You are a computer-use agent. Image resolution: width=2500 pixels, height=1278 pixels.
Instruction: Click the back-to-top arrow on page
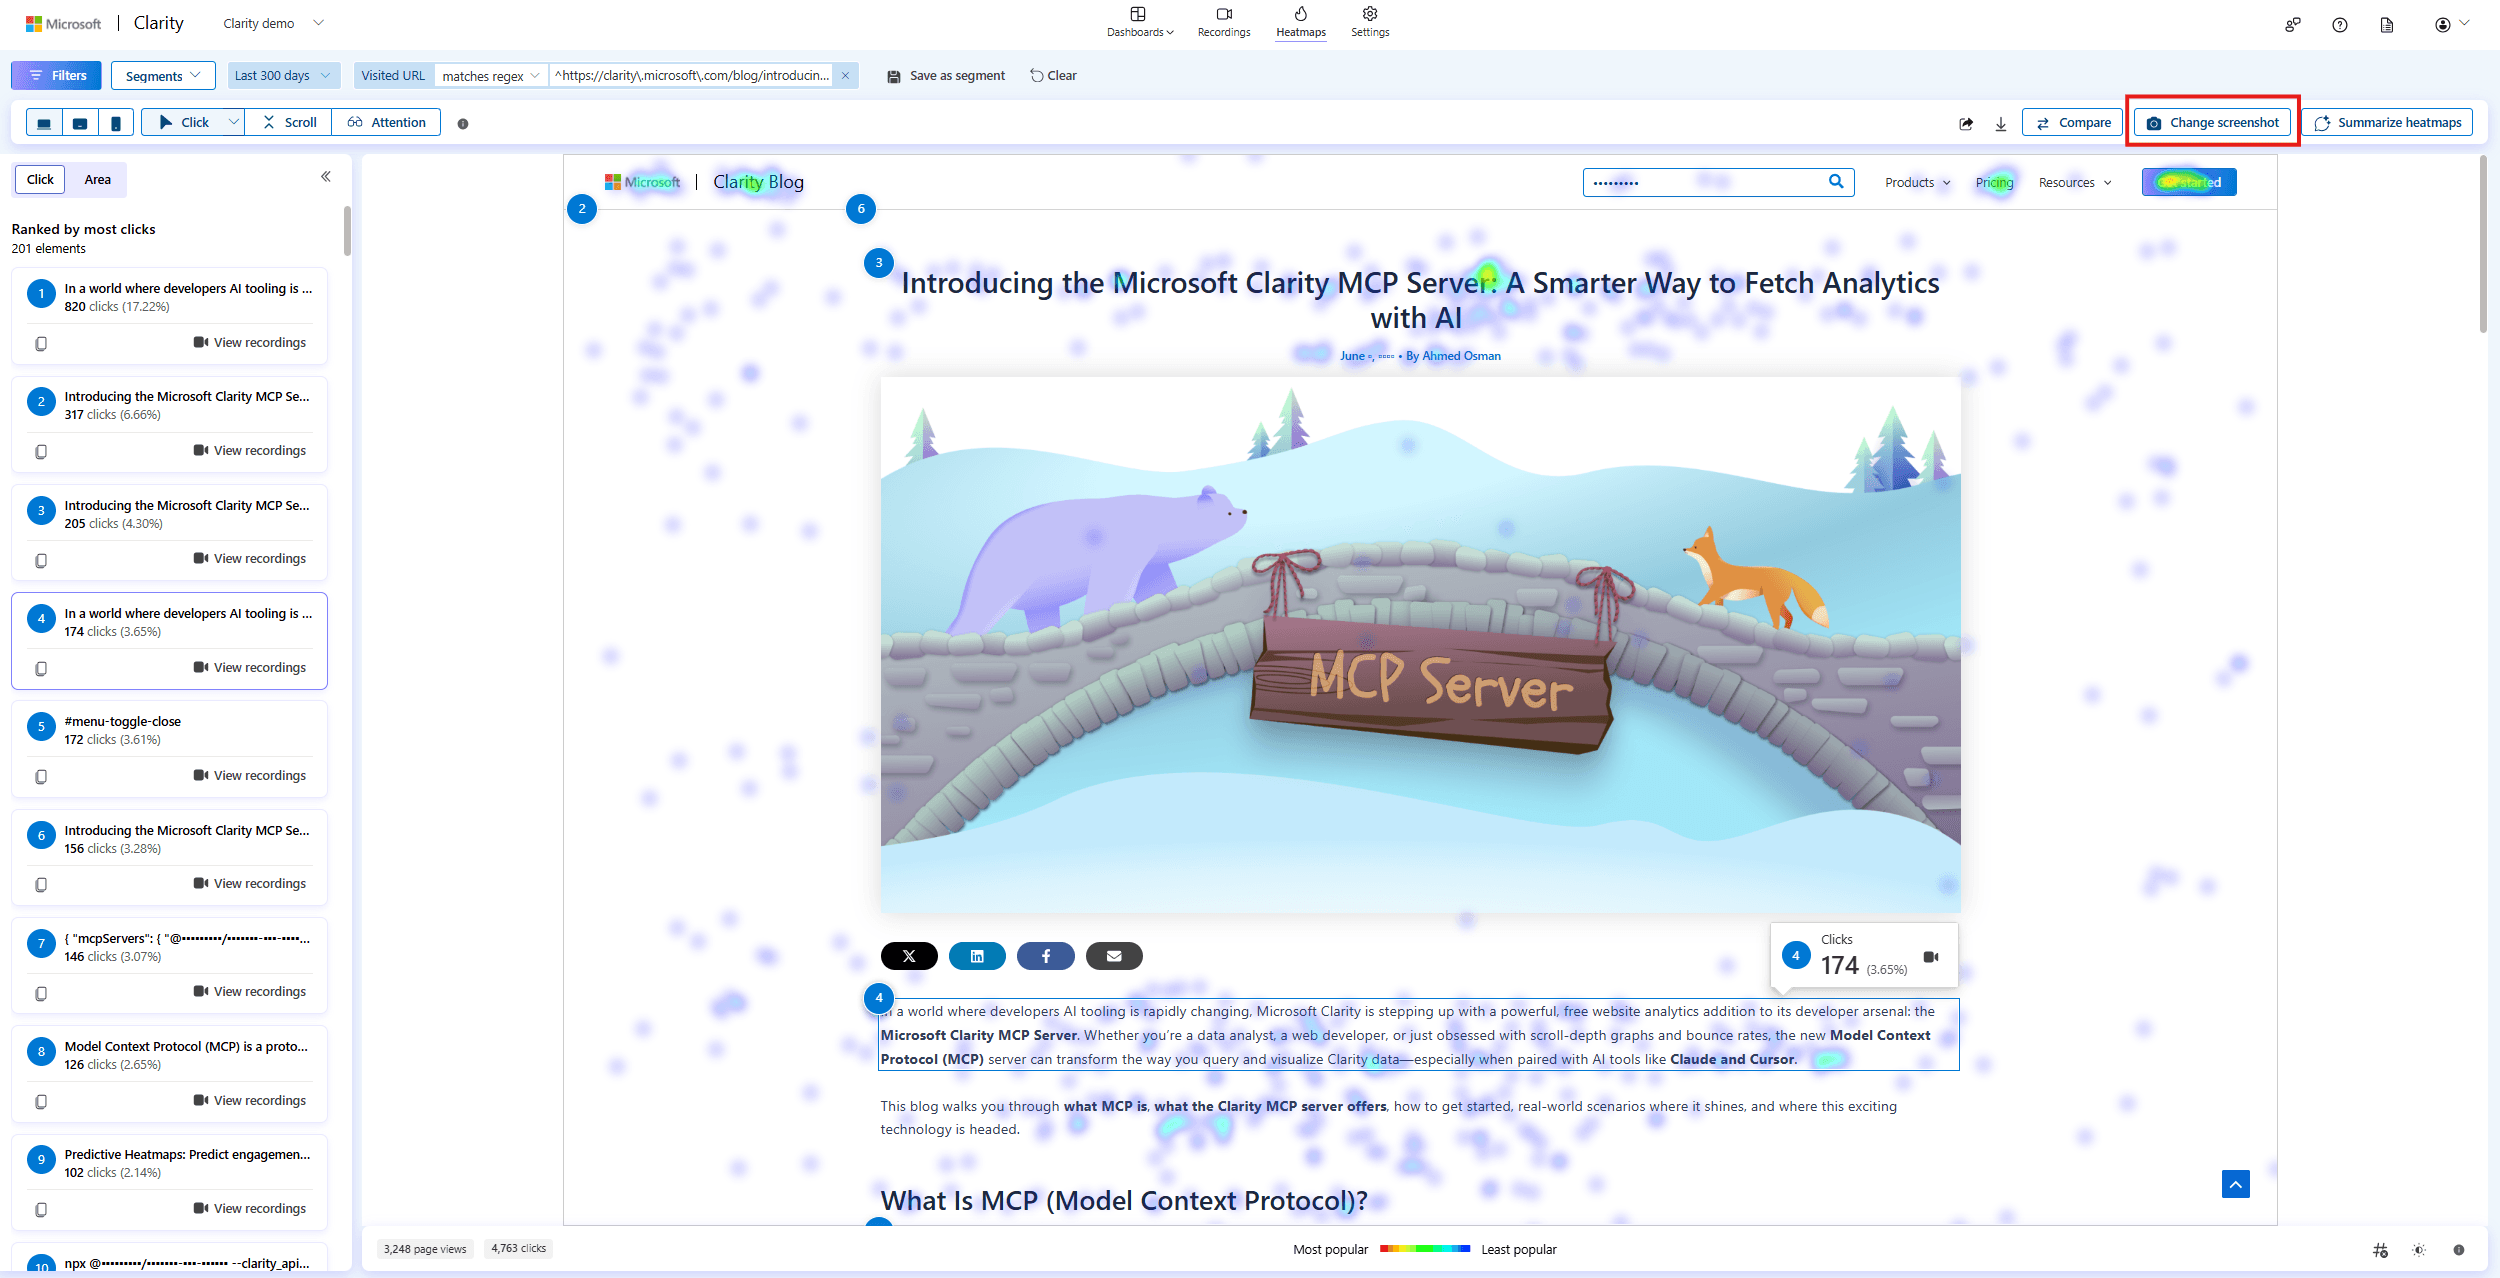[2235, 1184]
